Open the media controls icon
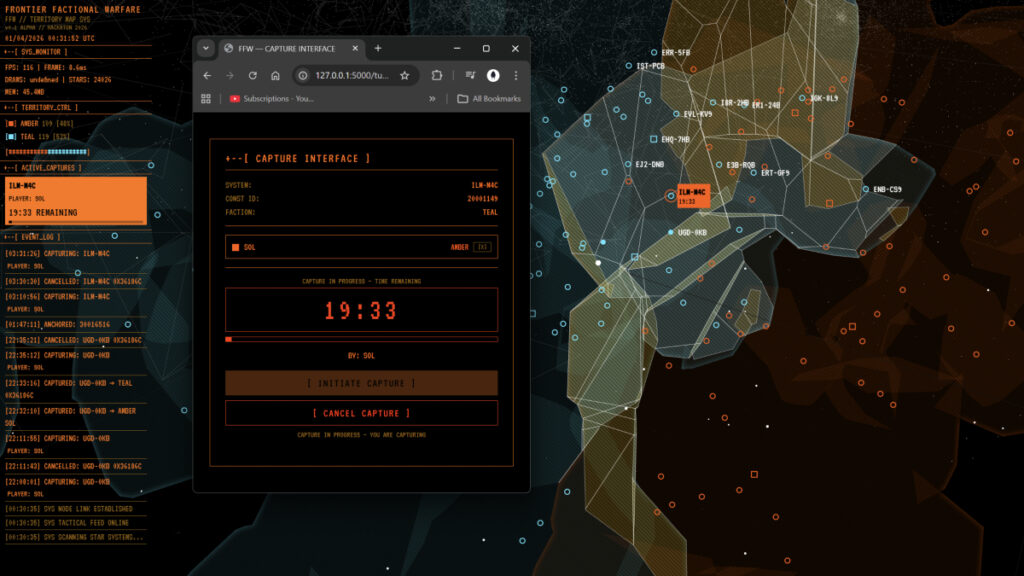Screen dimensions: 1024x576 470,76
